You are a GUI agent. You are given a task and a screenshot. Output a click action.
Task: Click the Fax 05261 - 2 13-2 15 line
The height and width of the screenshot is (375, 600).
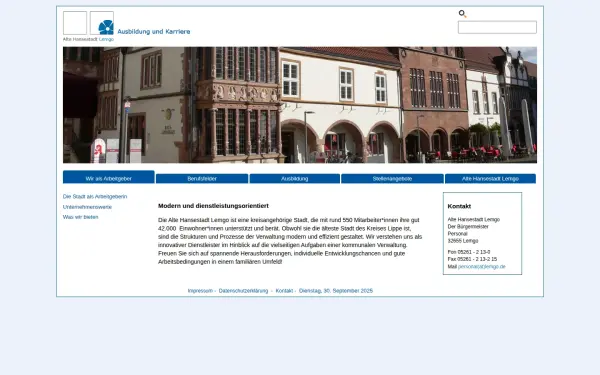[472, 259]
